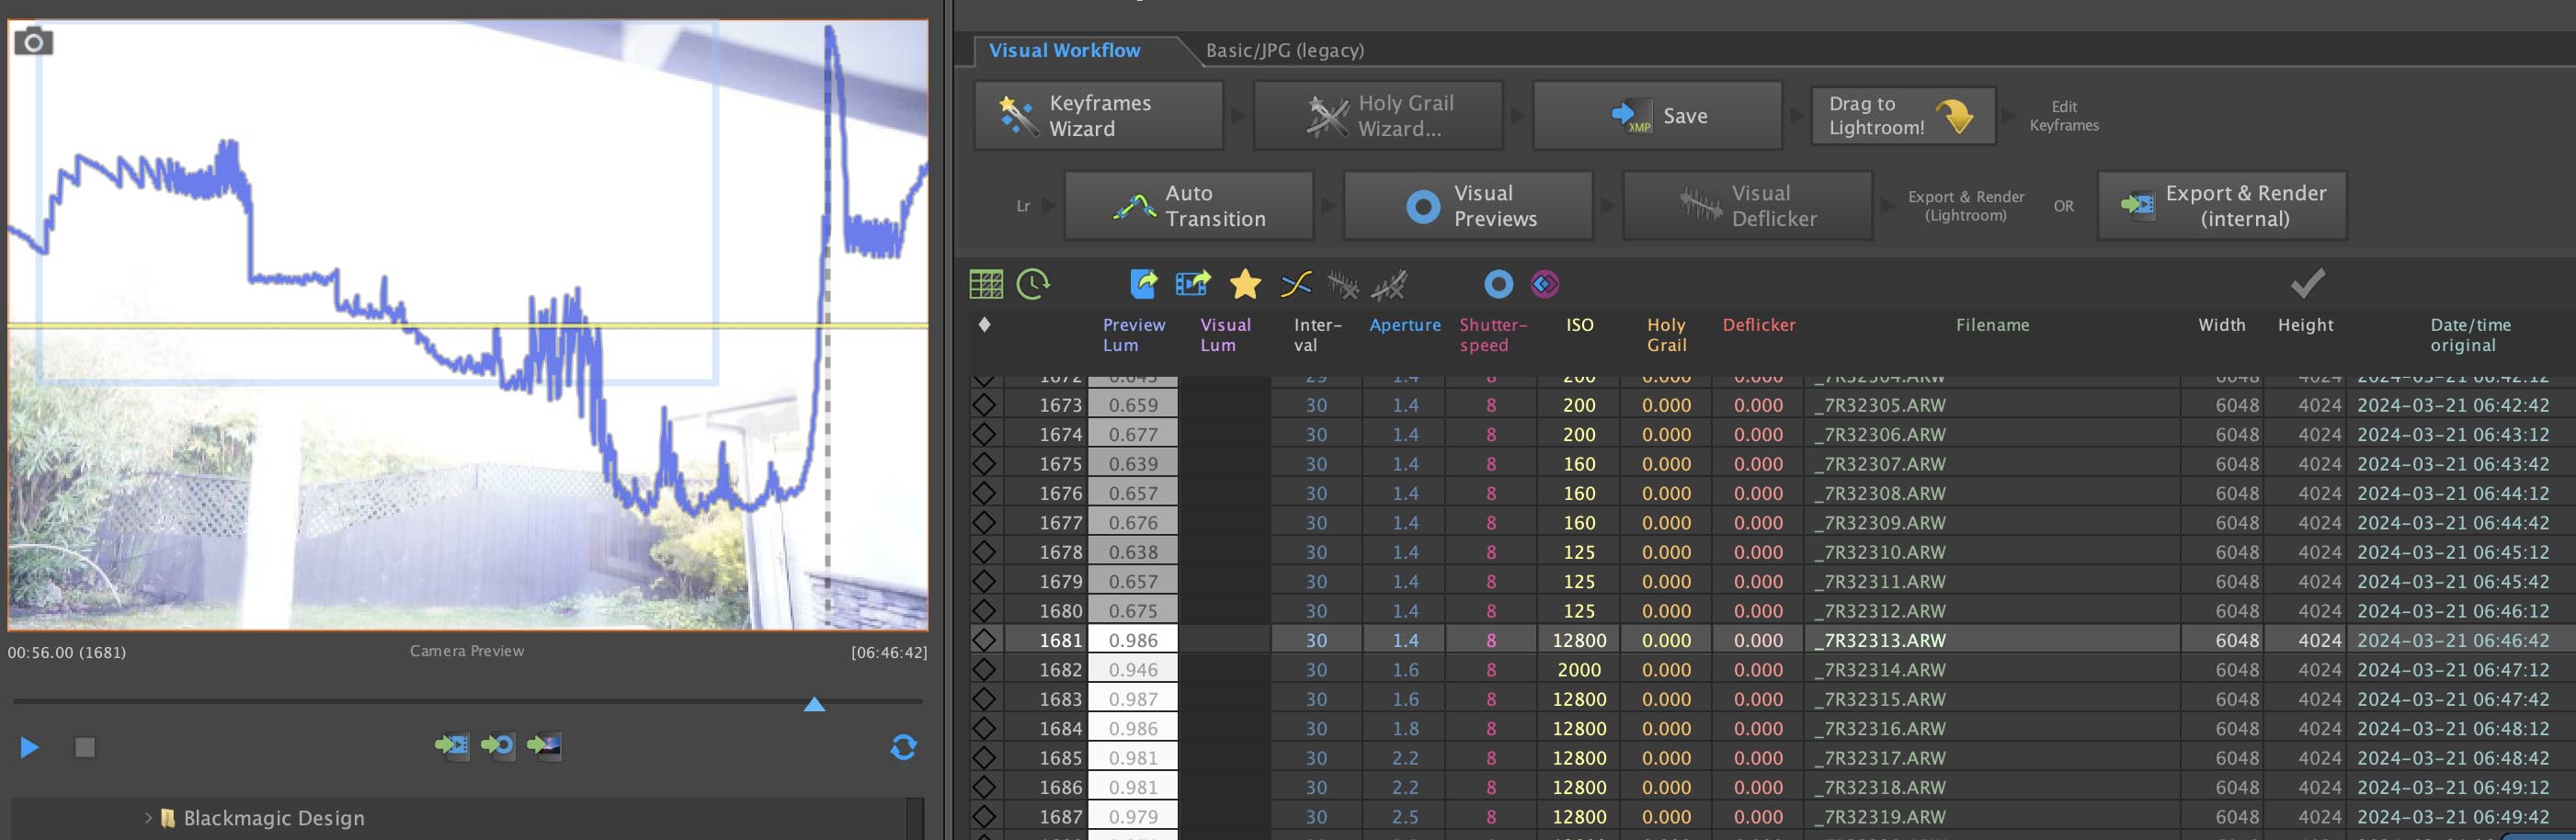Select the Visual Workflow tab

(x=1064, y=50)
